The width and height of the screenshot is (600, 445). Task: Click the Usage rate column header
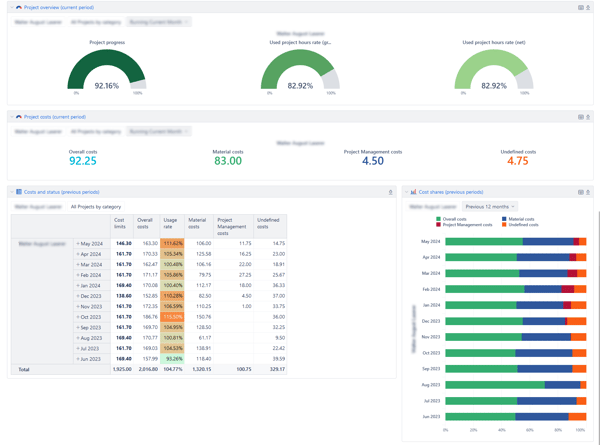point(172,226)
